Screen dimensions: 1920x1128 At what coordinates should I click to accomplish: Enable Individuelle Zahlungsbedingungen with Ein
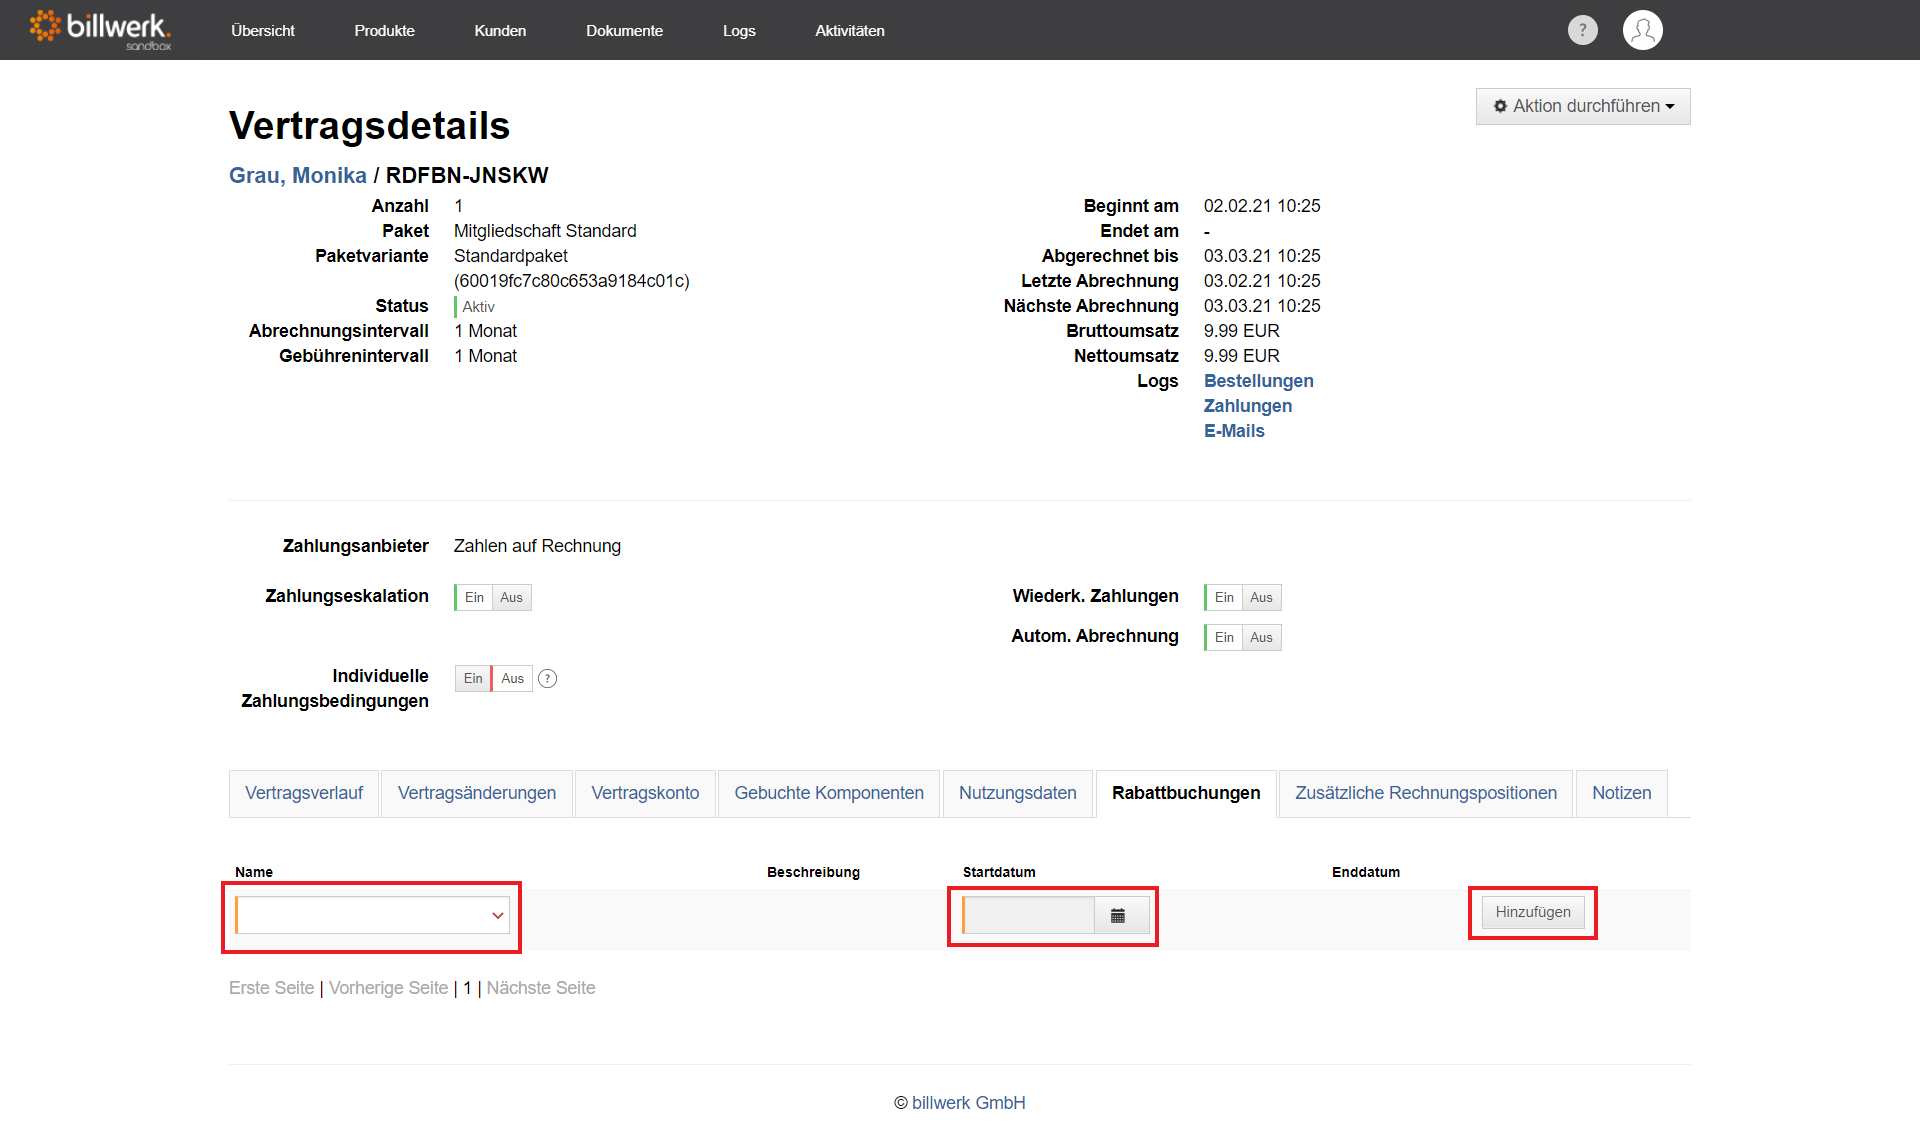pos(473,678)
